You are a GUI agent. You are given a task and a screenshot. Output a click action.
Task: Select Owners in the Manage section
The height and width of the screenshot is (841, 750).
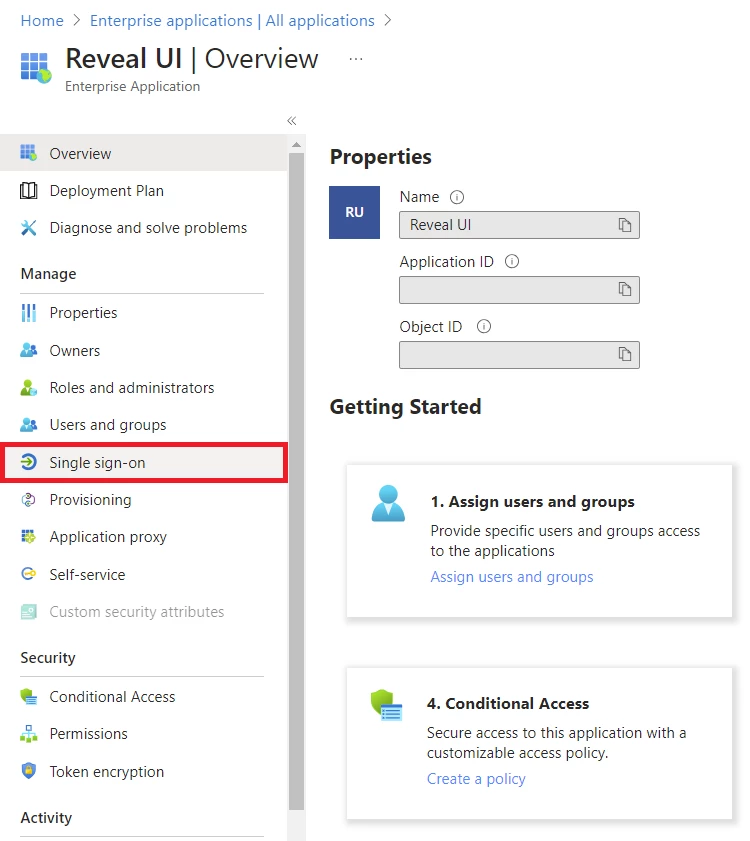coord(143,350)
